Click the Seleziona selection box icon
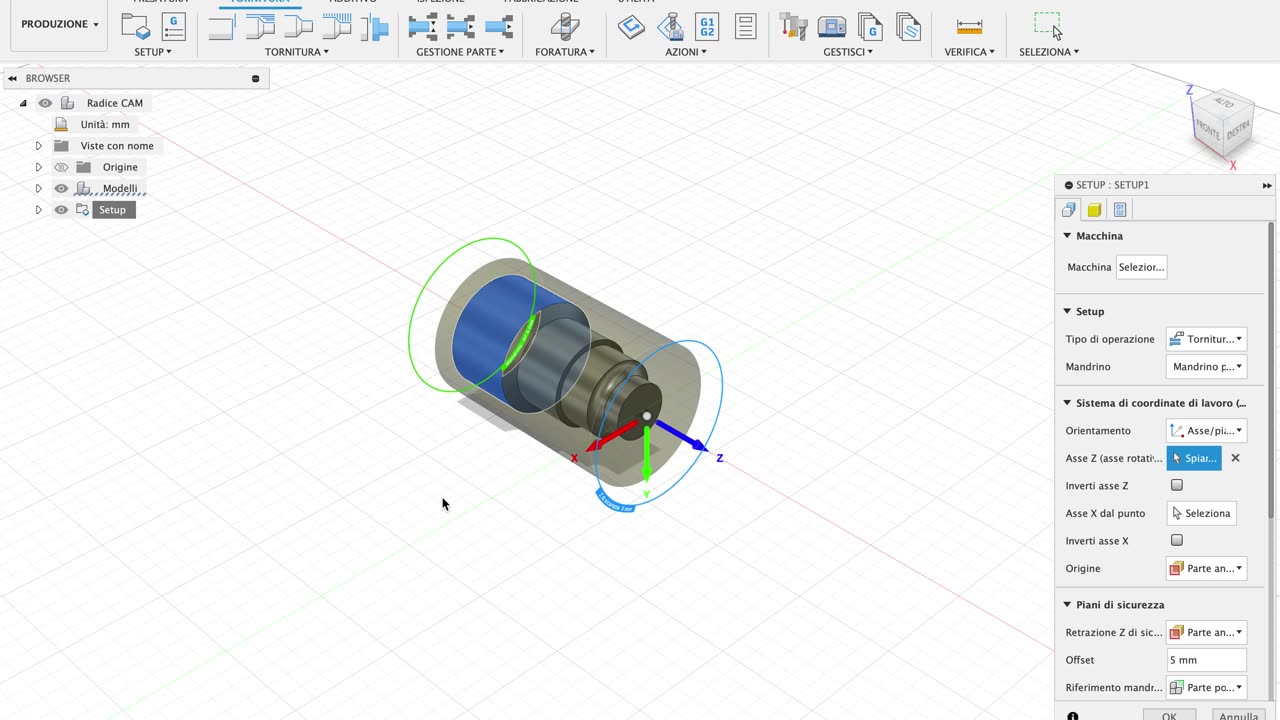 point(1048,27)
